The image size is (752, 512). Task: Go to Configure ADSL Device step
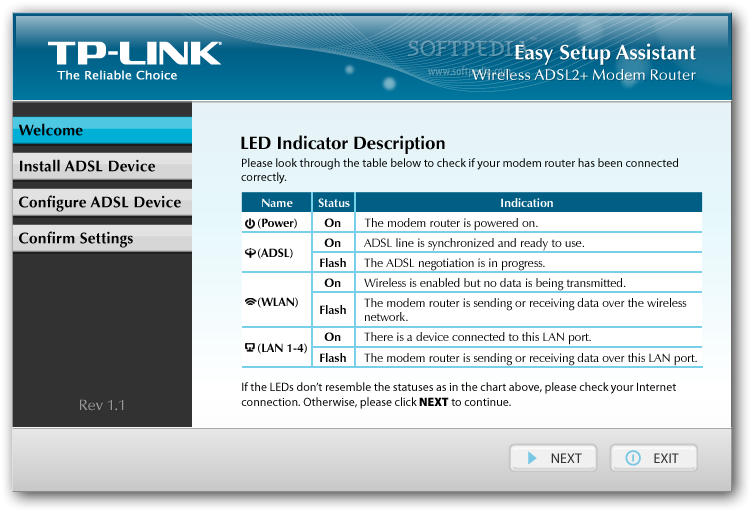102,202
